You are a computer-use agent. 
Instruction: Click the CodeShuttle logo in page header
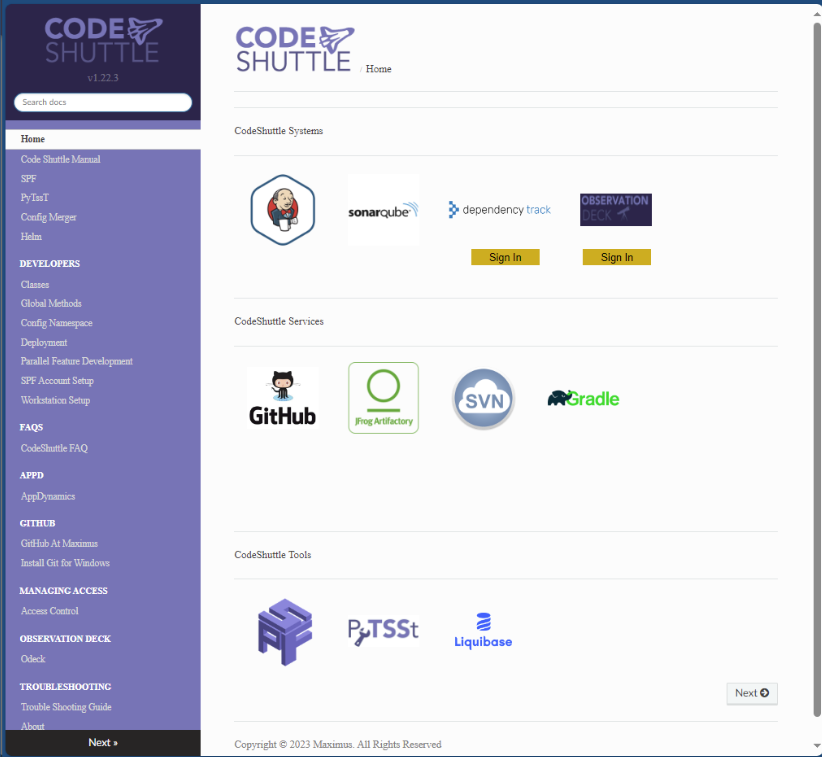(295, 49)
